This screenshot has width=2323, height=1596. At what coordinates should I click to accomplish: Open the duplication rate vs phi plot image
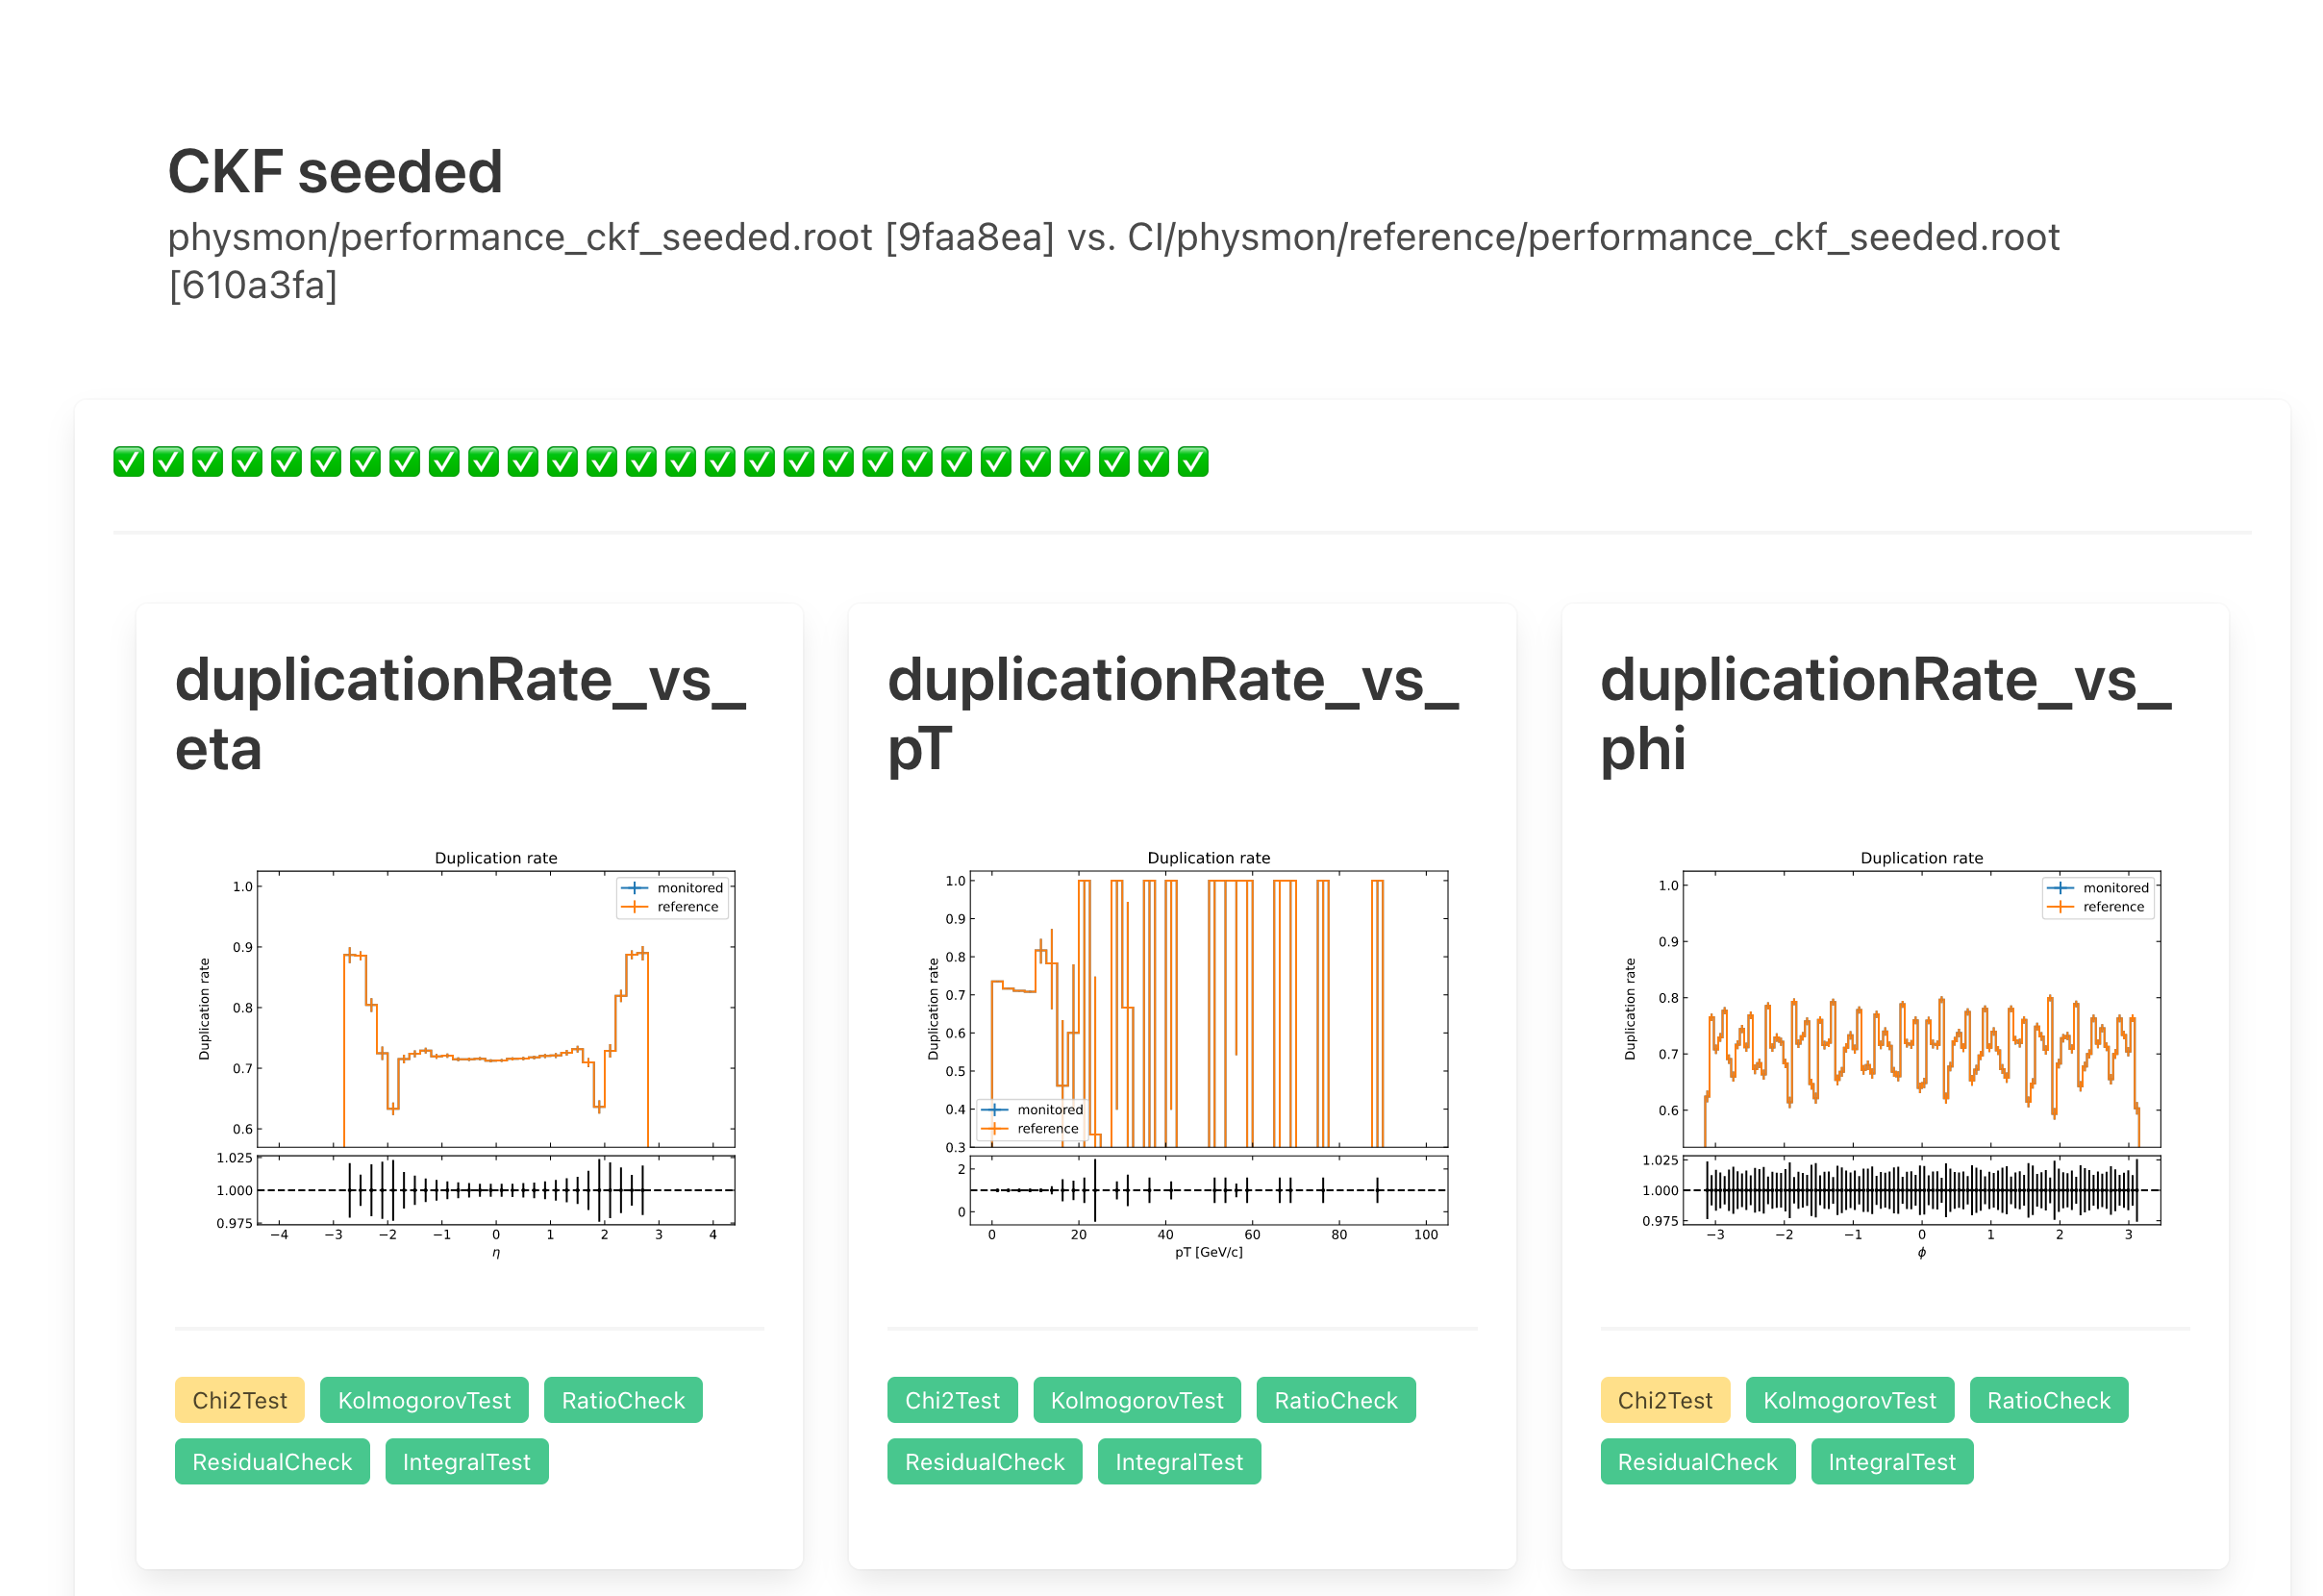[x=1895, y=1050]
